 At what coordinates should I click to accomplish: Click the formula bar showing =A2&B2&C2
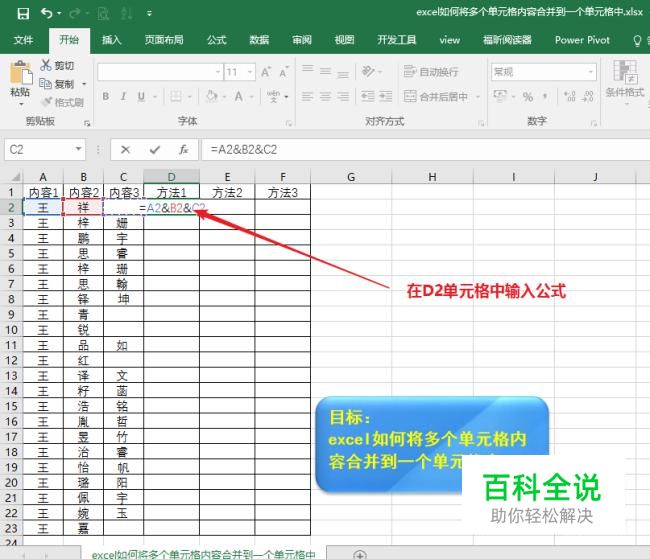pyautogui.click(x=426, y=150)
